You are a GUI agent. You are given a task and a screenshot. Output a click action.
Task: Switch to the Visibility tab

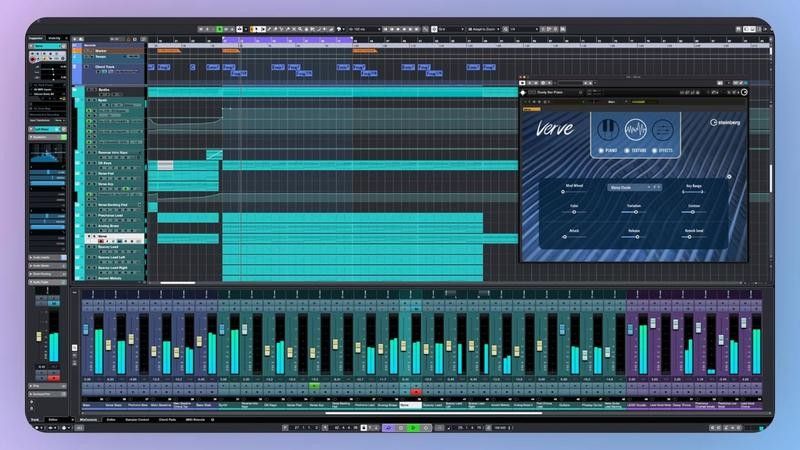(55, 38)
